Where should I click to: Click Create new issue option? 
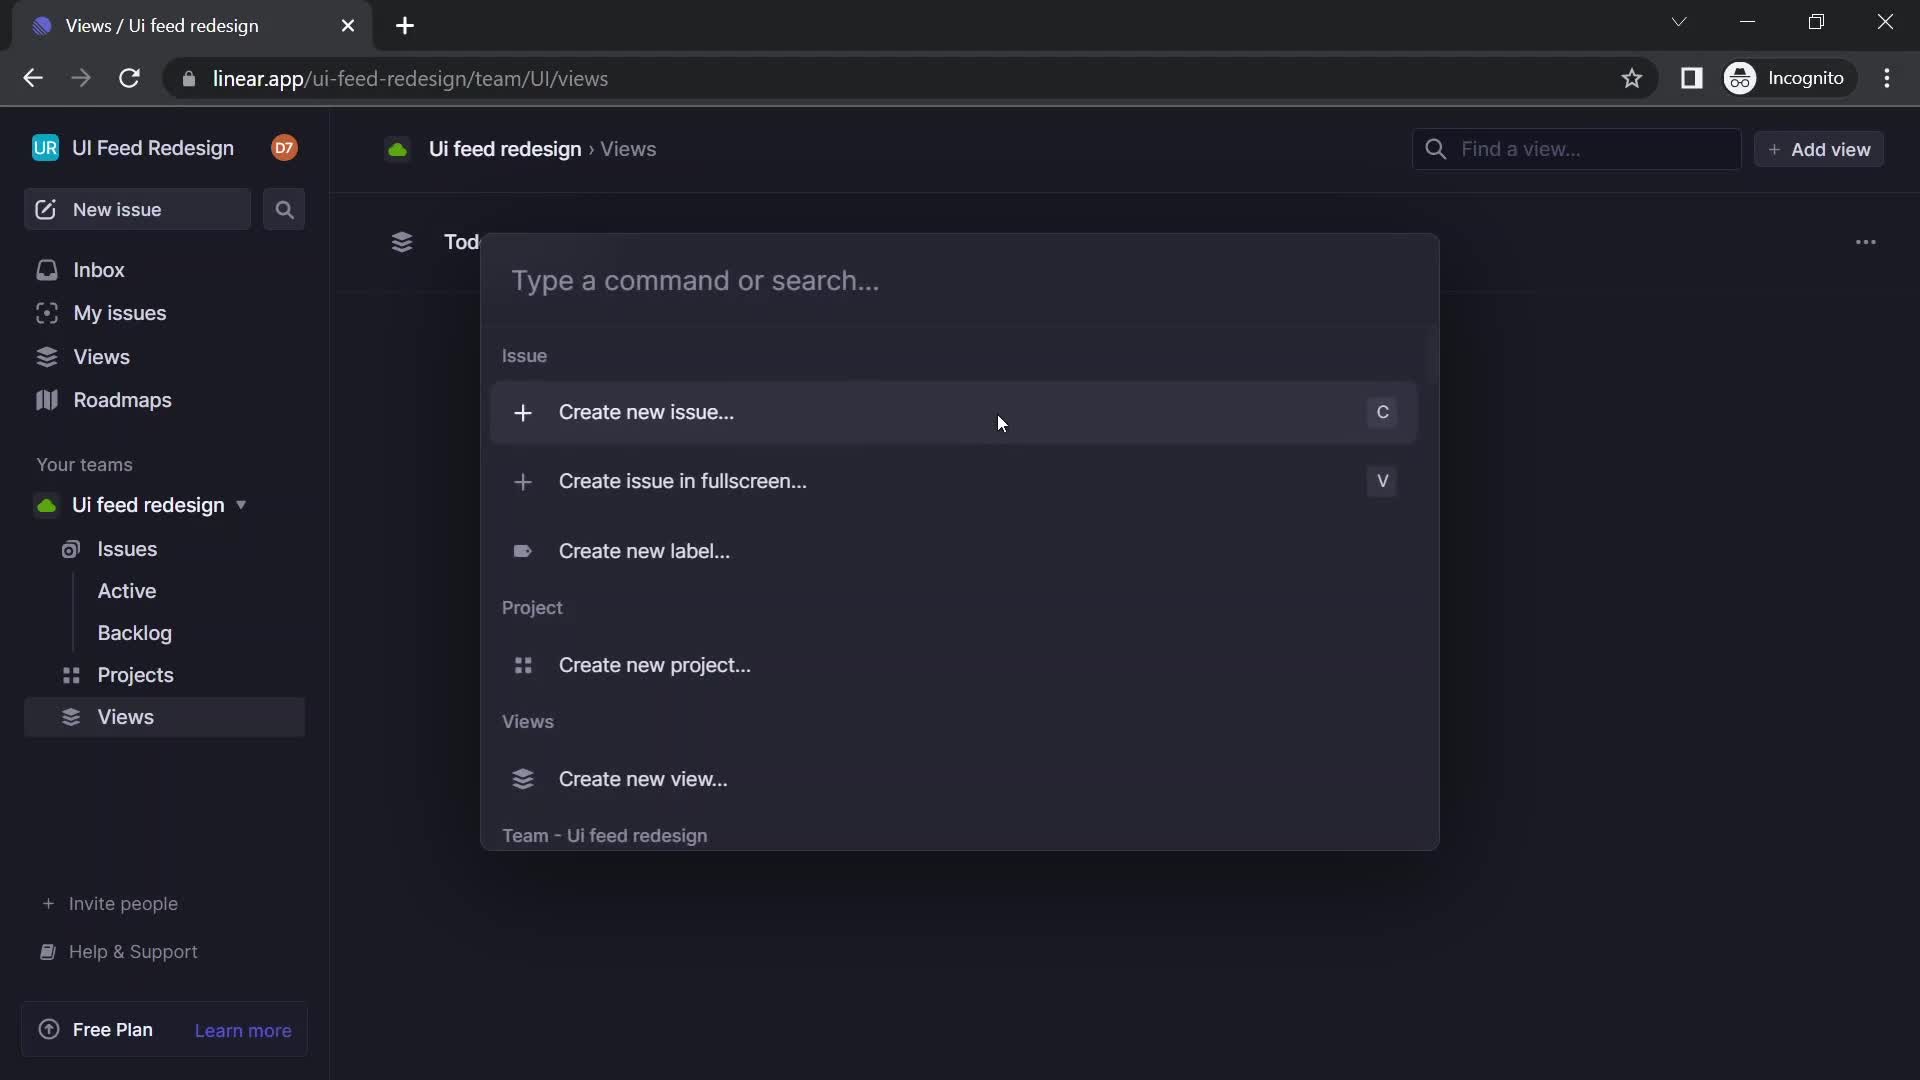click(x=645, y=411)
